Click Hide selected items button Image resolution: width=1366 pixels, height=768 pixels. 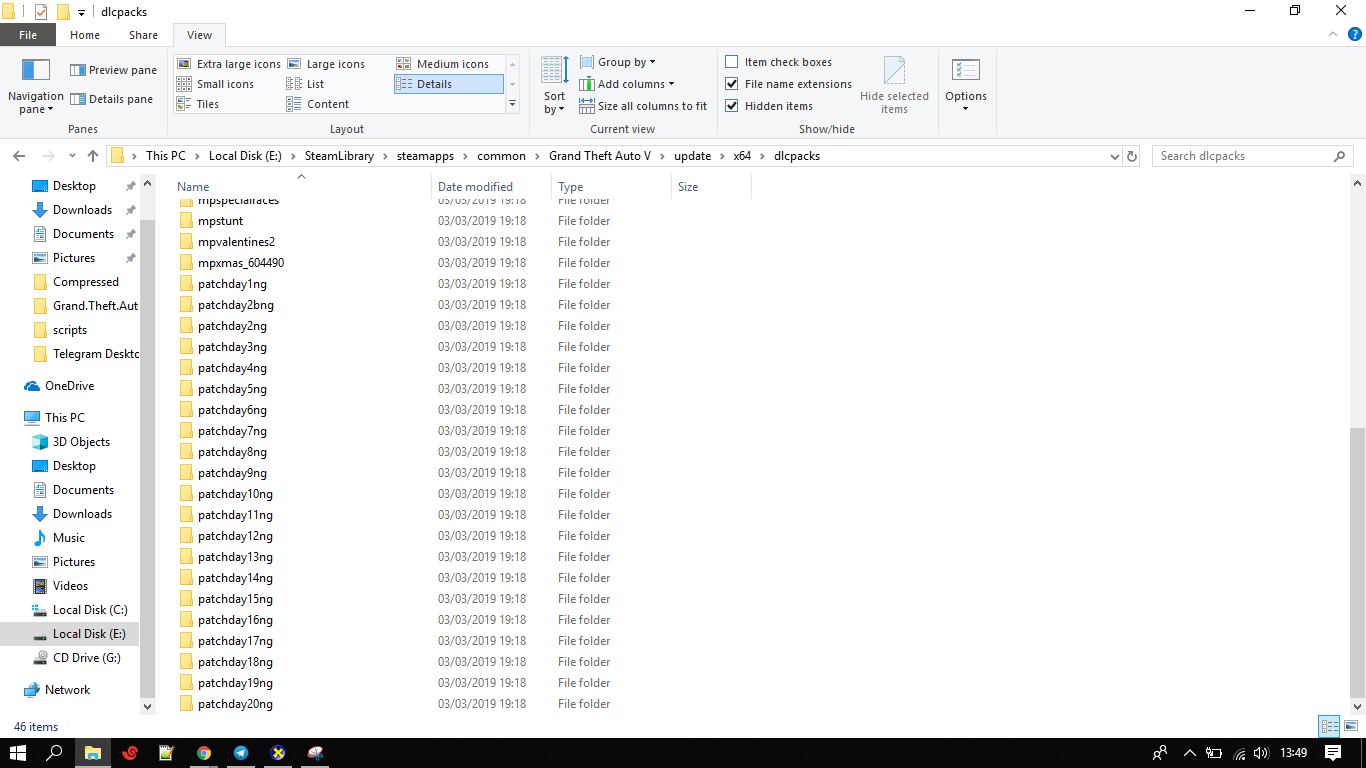point(894,85)
